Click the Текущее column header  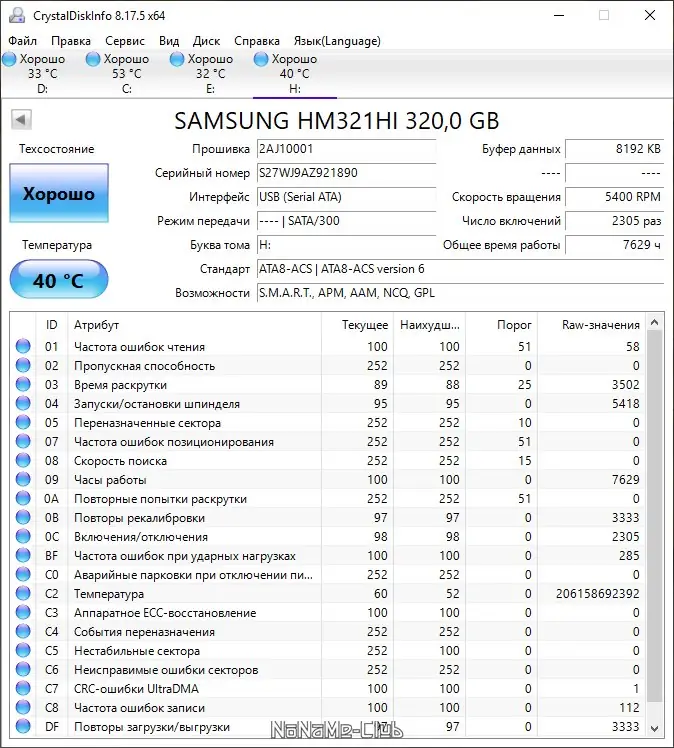(x=357, y=325)
